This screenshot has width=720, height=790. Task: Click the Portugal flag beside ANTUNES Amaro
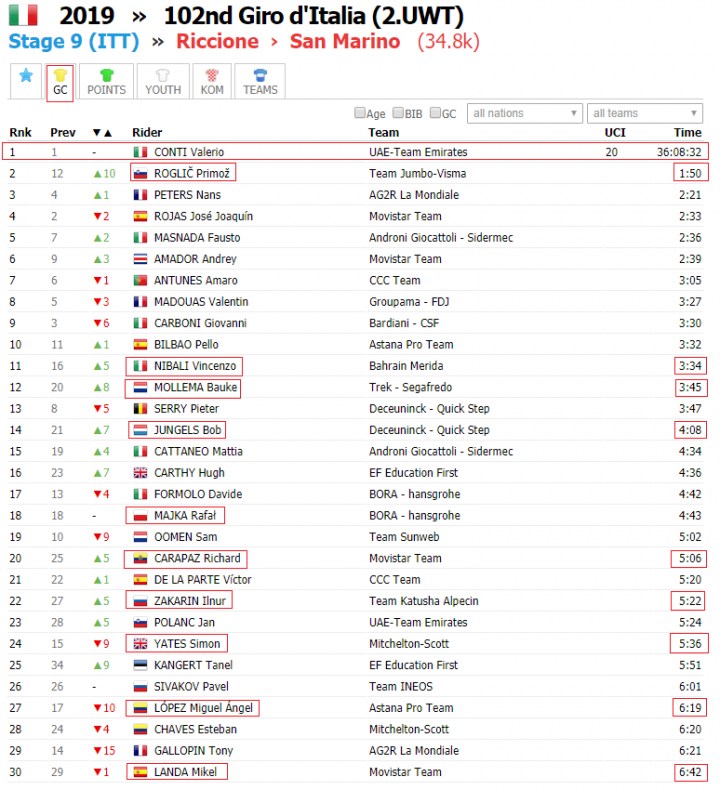coord(140,281)
